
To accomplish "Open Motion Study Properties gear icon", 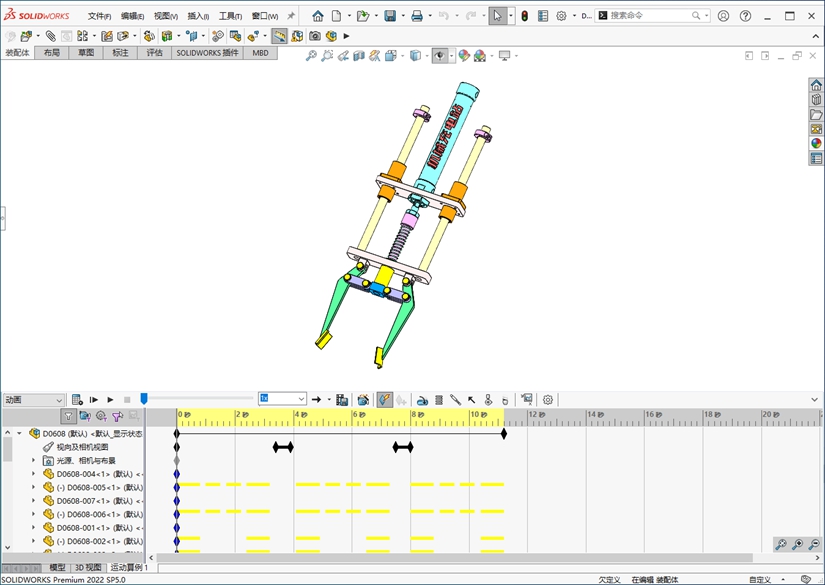I will click(547, 399).
